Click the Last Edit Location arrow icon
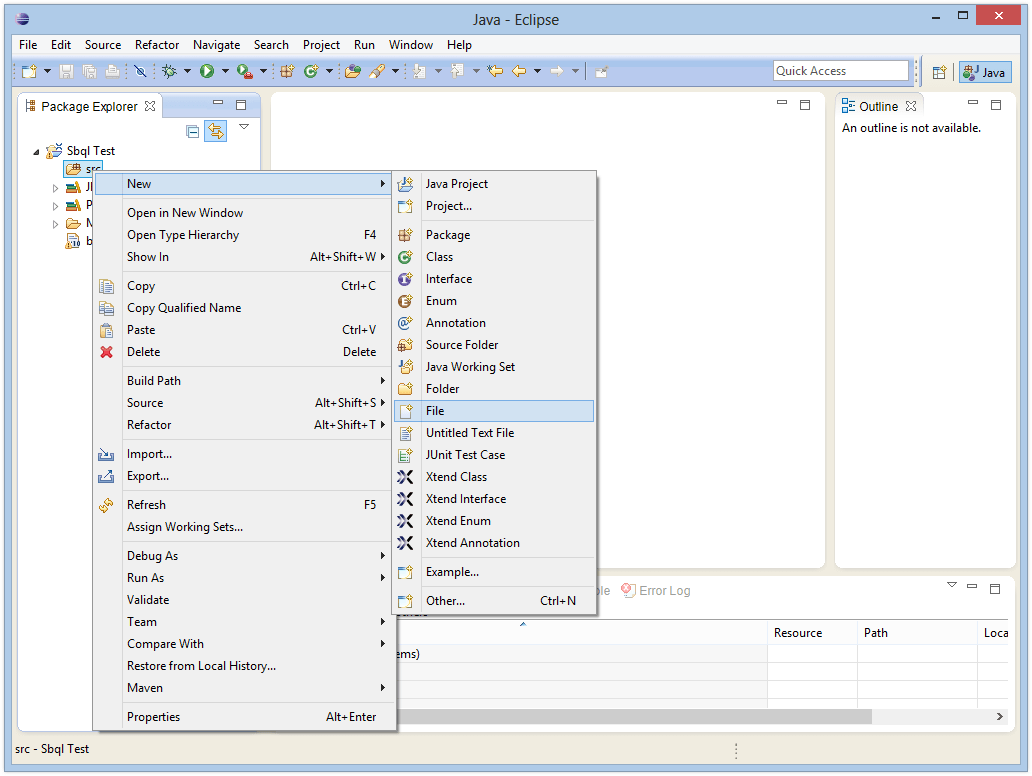The image size is (1032, 776). [495, 71]
